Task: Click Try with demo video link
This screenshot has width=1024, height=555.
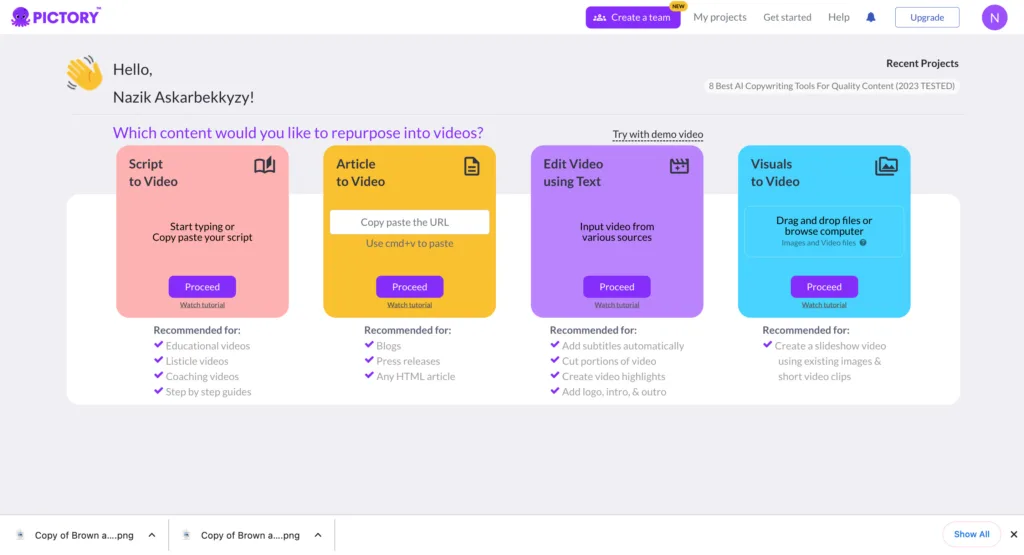Action: coord(658,135)
